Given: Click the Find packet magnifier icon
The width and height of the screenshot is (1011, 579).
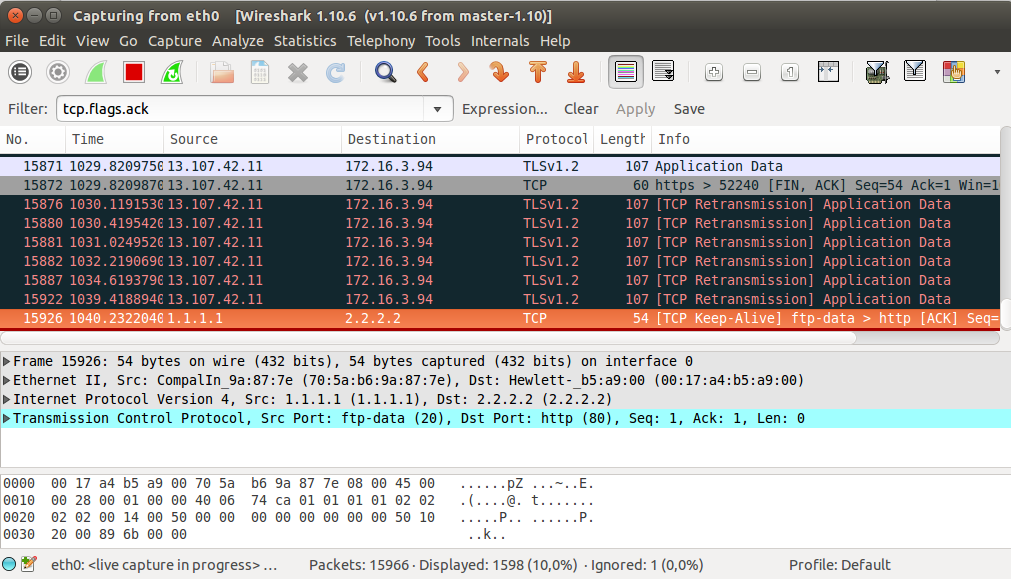Looking at the screenshot, I should tap(385, 72).
